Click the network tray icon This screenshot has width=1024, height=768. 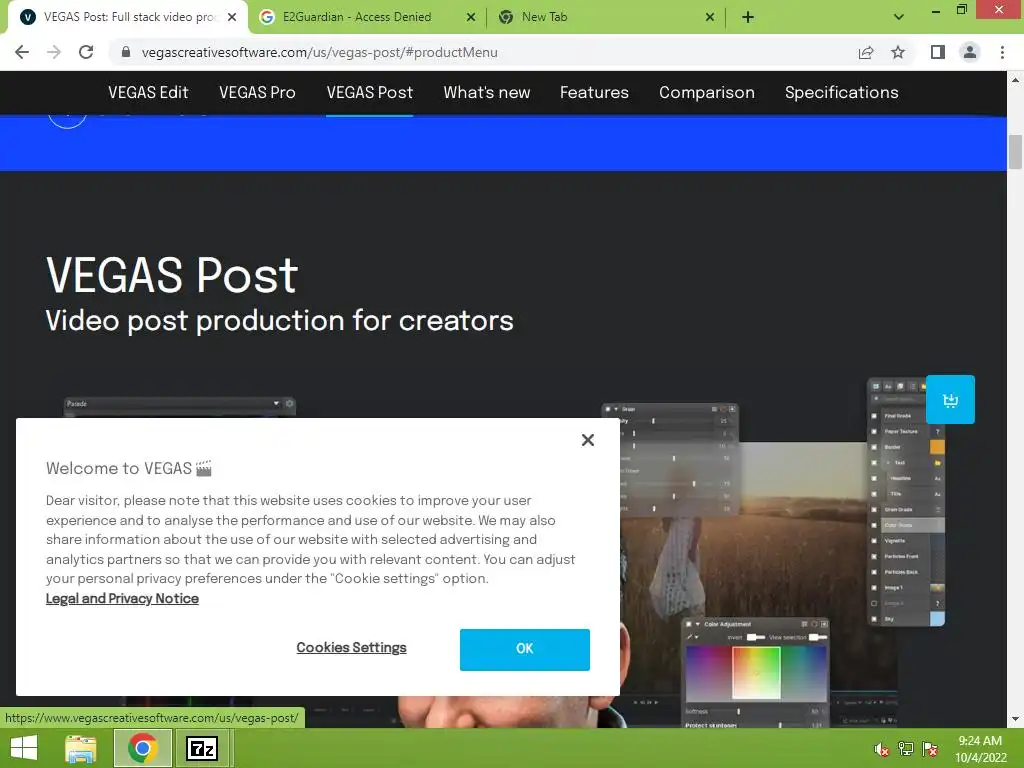pos(906,749)
